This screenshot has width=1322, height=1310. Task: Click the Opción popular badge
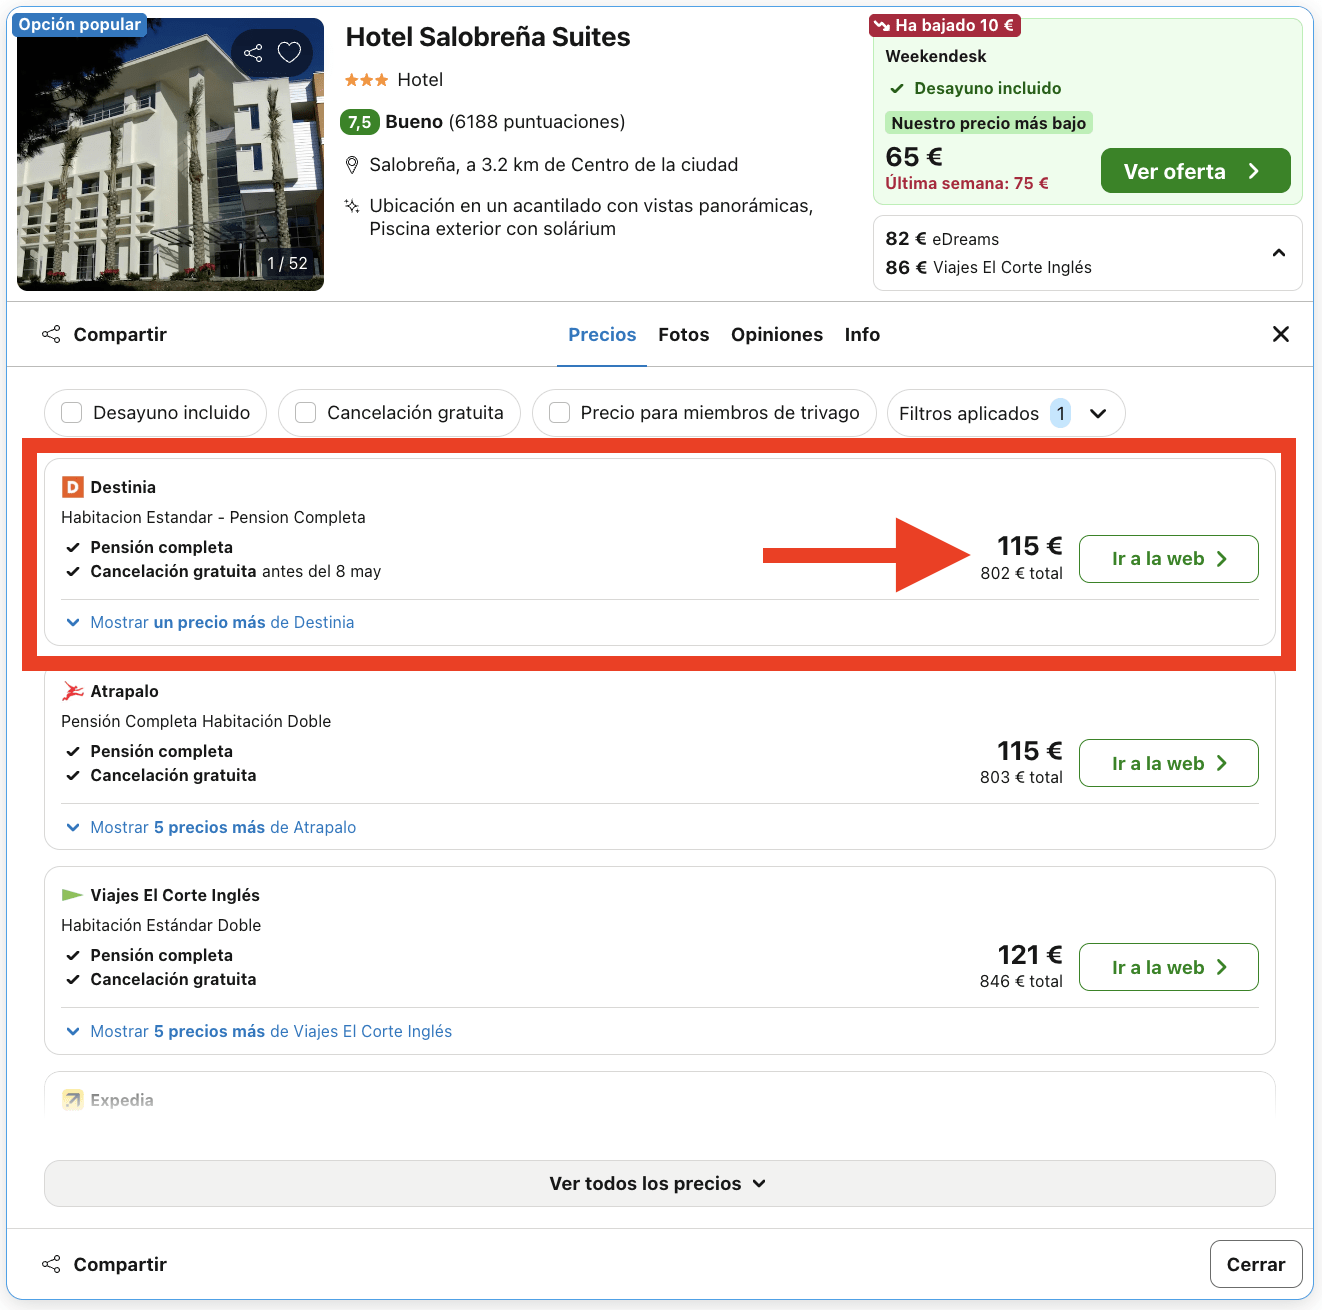tap(79, 24)
